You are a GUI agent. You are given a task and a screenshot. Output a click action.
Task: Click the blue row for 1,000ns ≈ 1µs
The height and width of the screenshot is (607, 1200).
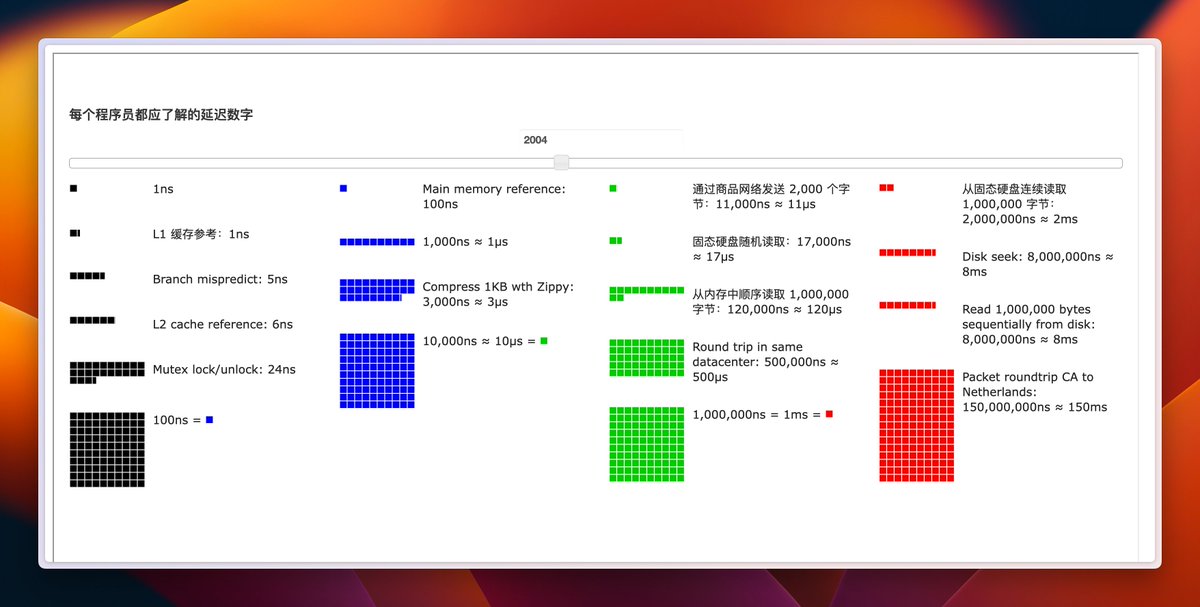pos(377,242)
